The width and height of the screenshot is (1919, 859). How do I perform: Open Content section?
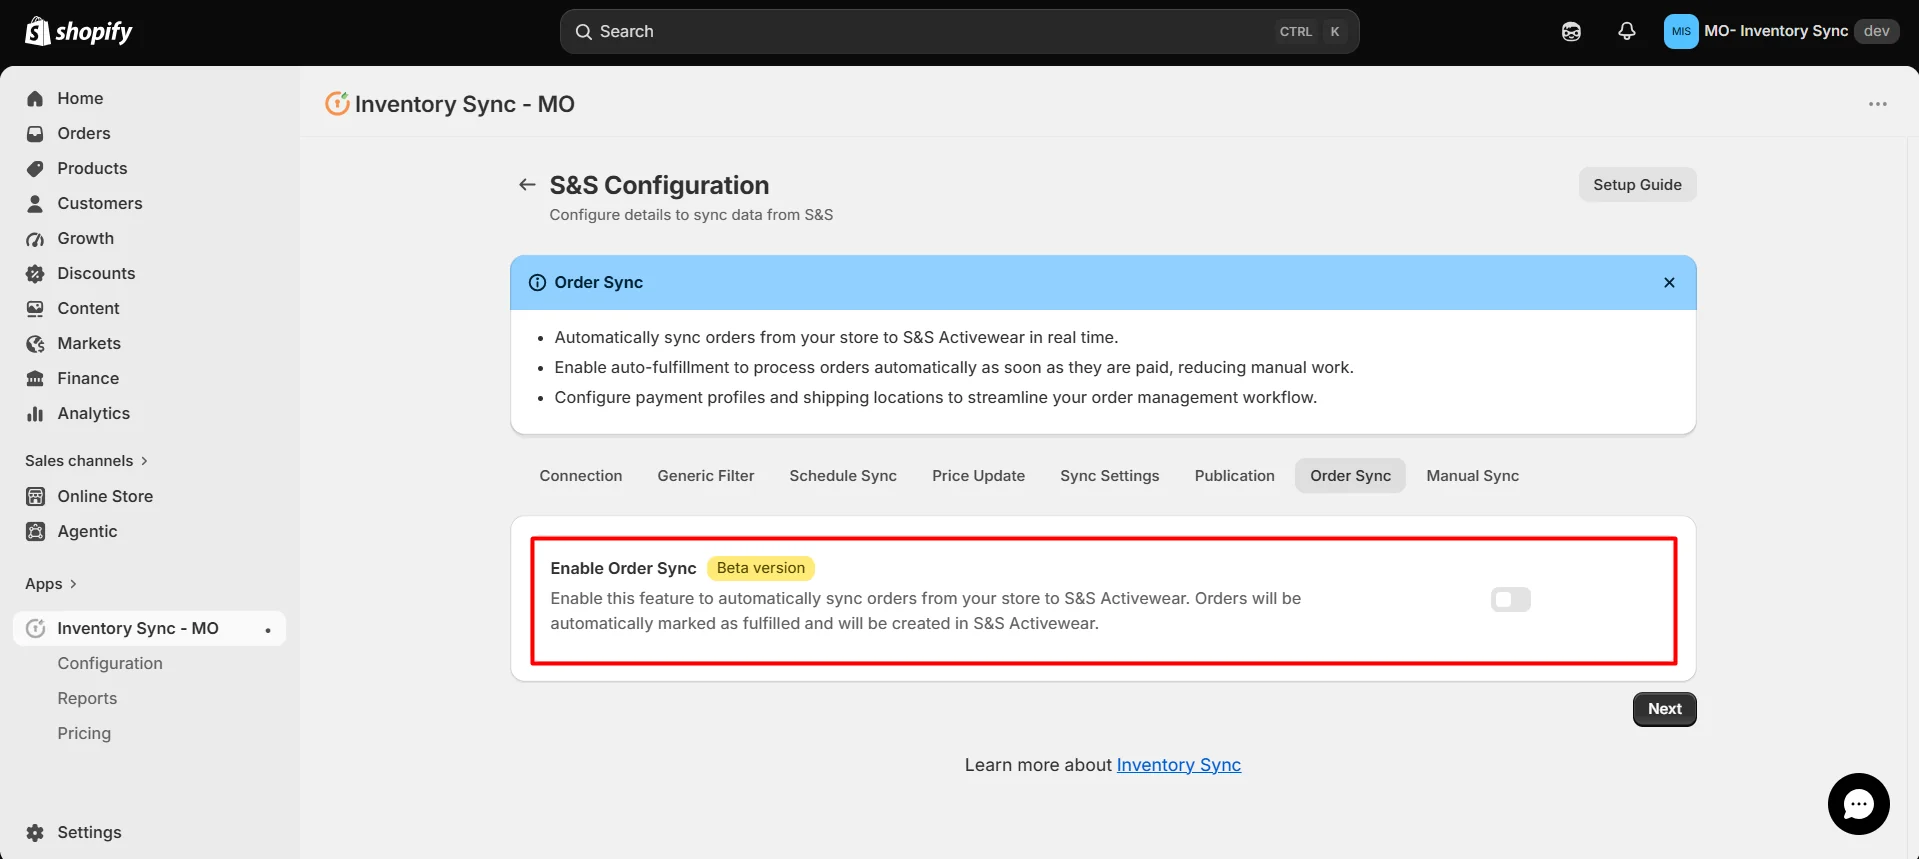88,308
